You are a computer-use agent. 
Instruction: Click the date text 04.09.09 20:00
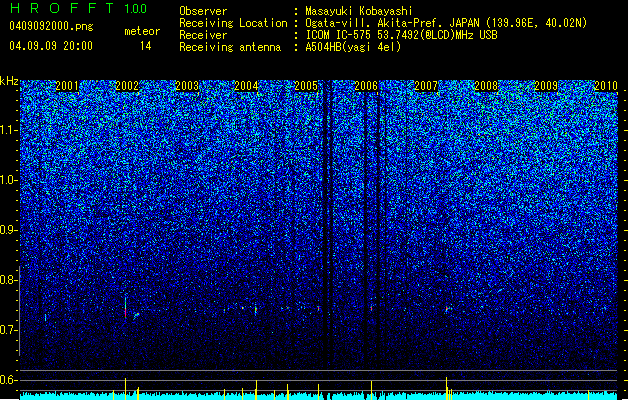coord(51,46)
